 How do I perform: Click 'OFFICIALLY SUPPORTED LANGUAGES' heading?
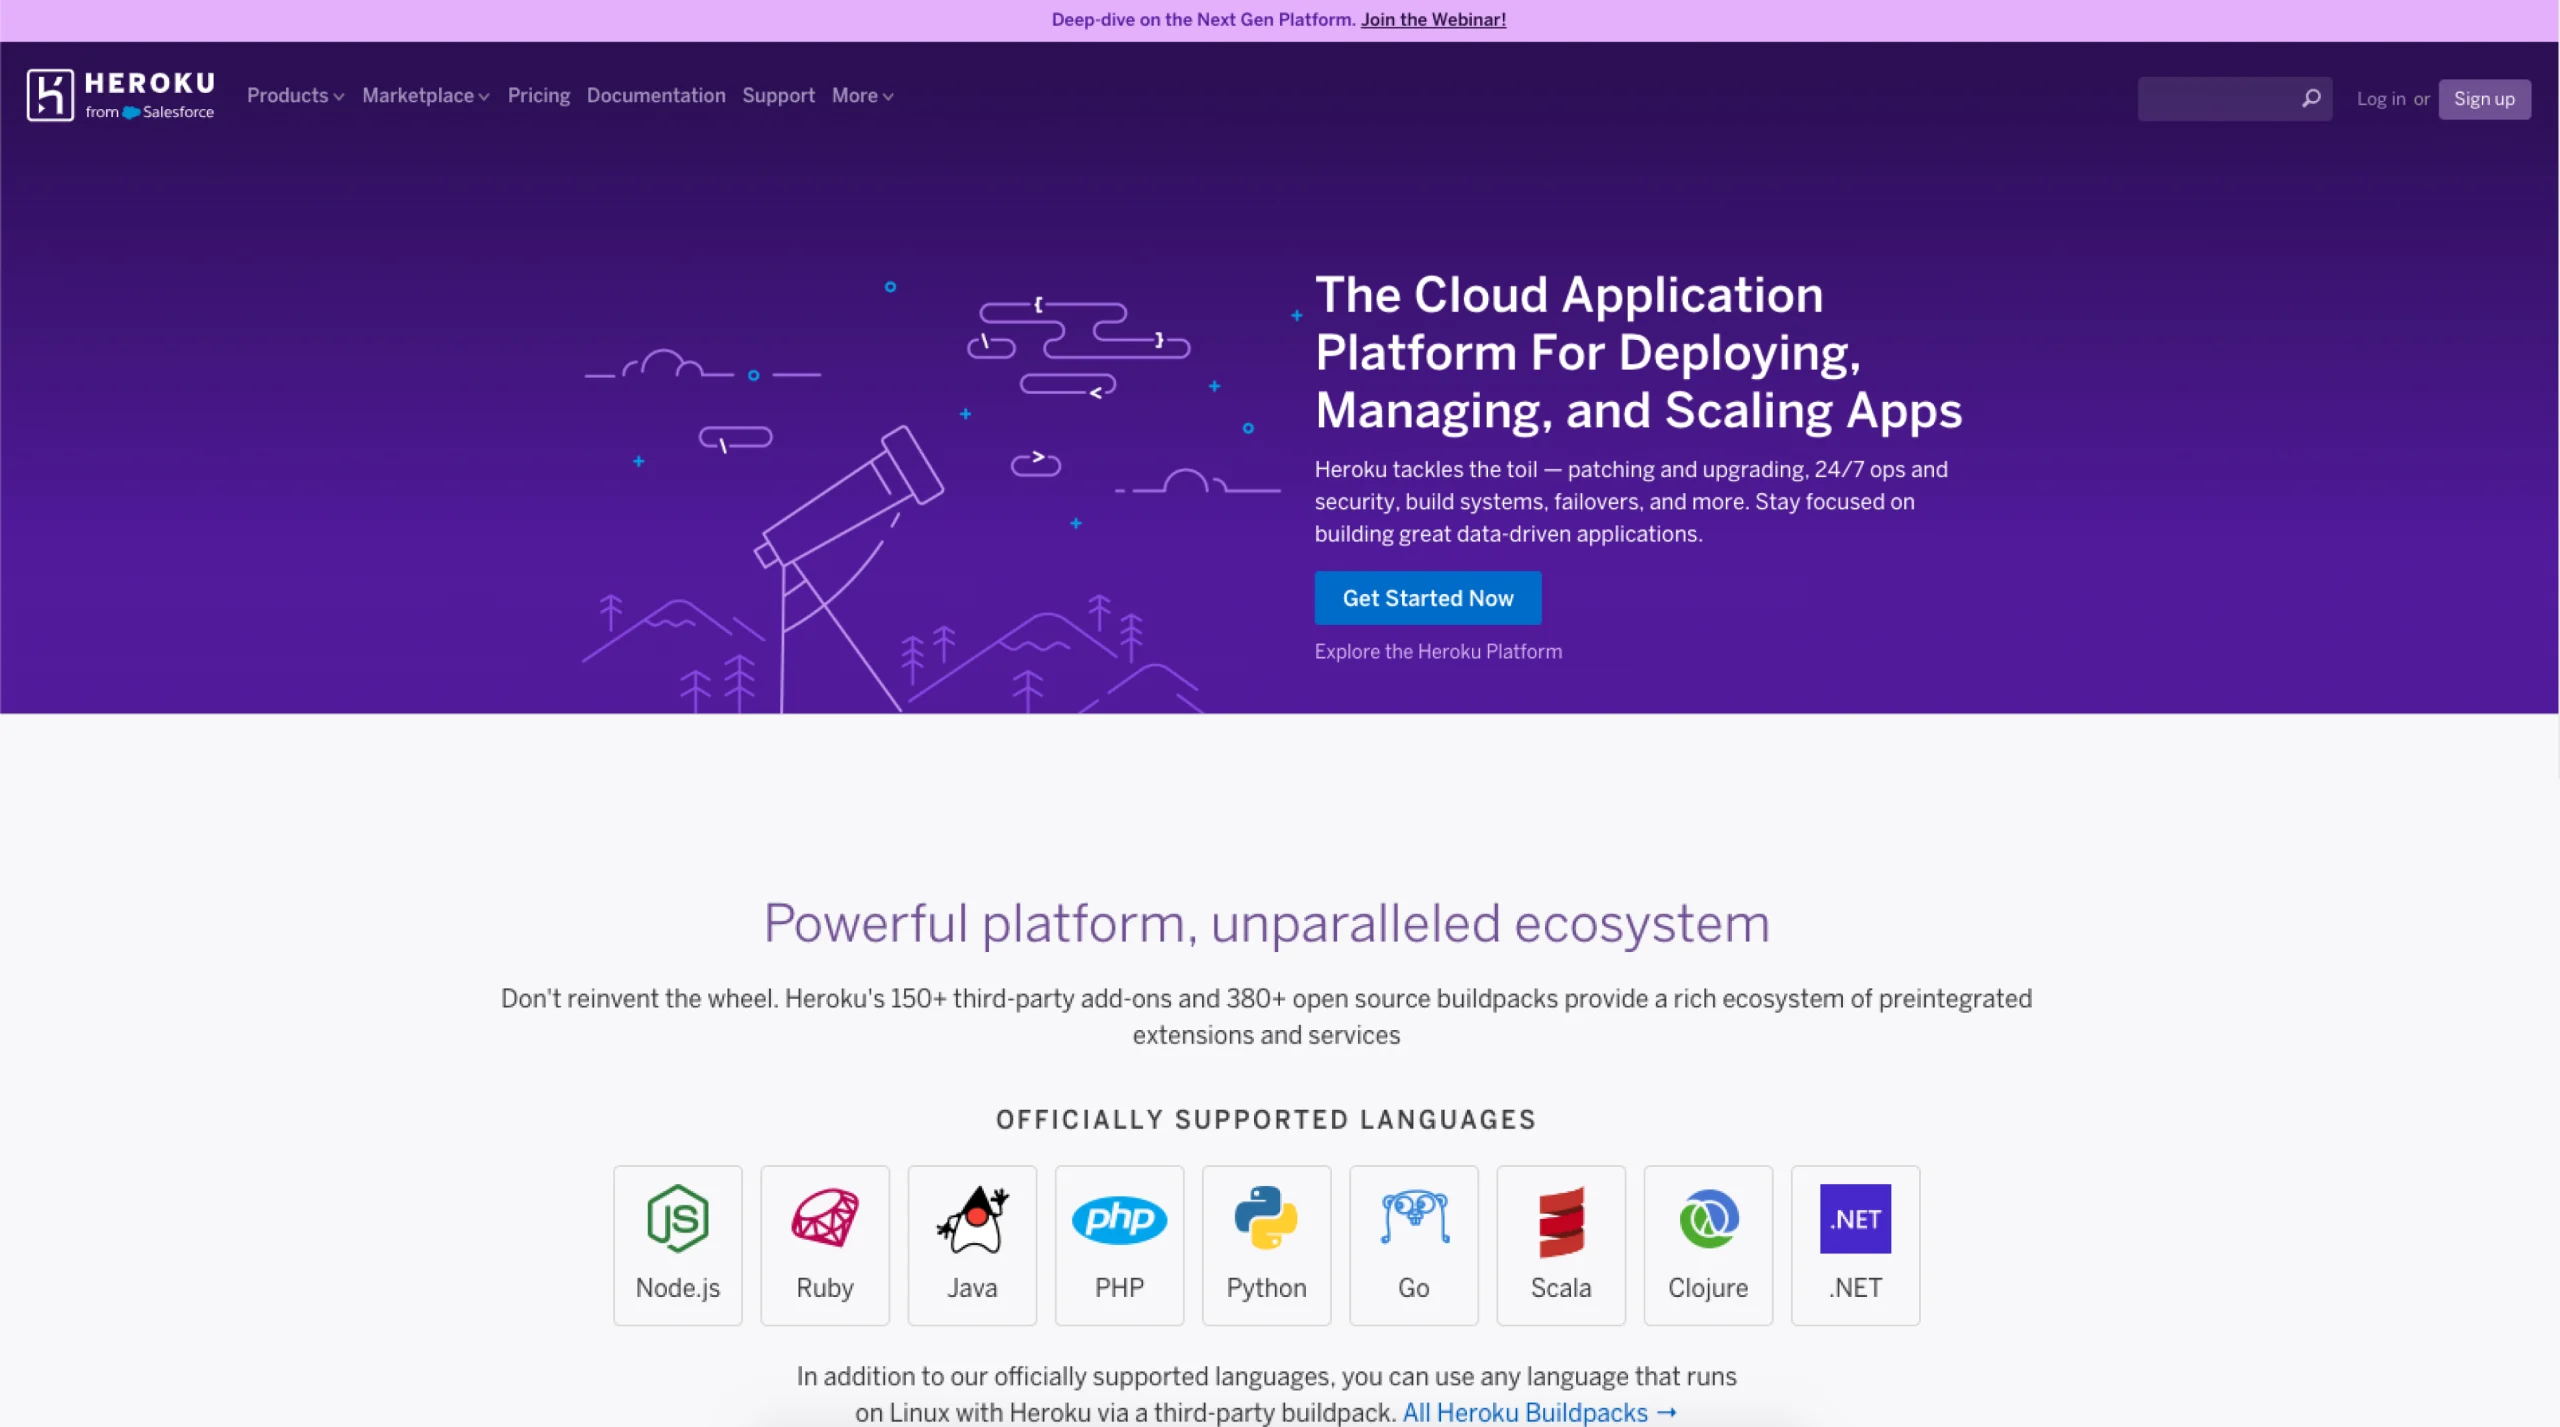click(1266, 1119)
